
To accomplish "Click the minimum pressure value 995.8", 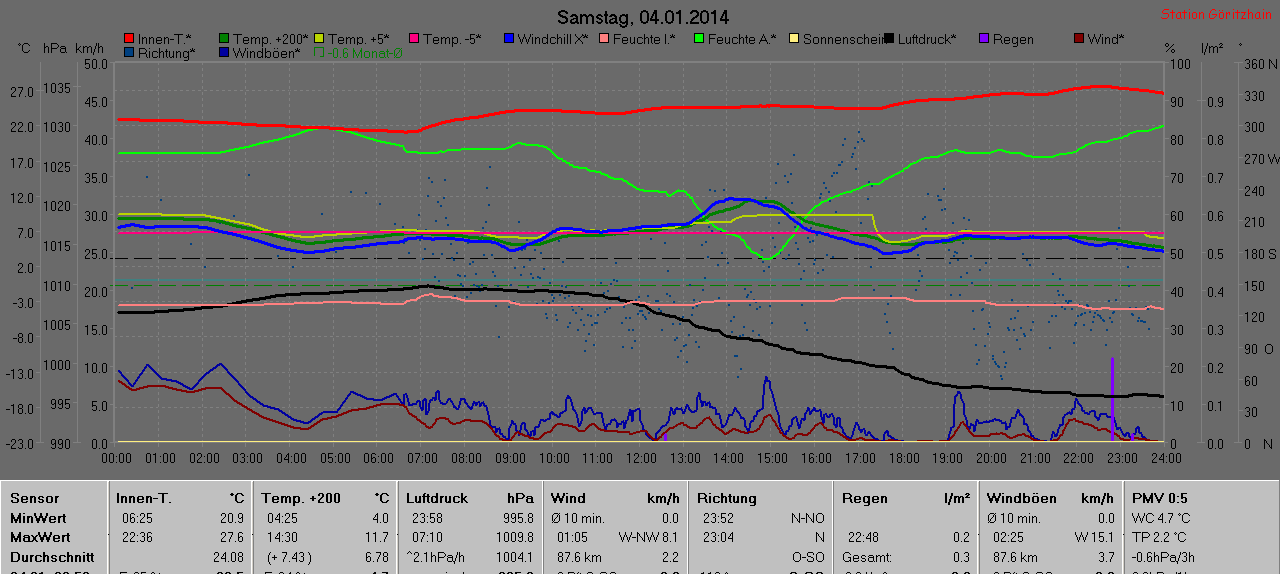I will (517, 518).
